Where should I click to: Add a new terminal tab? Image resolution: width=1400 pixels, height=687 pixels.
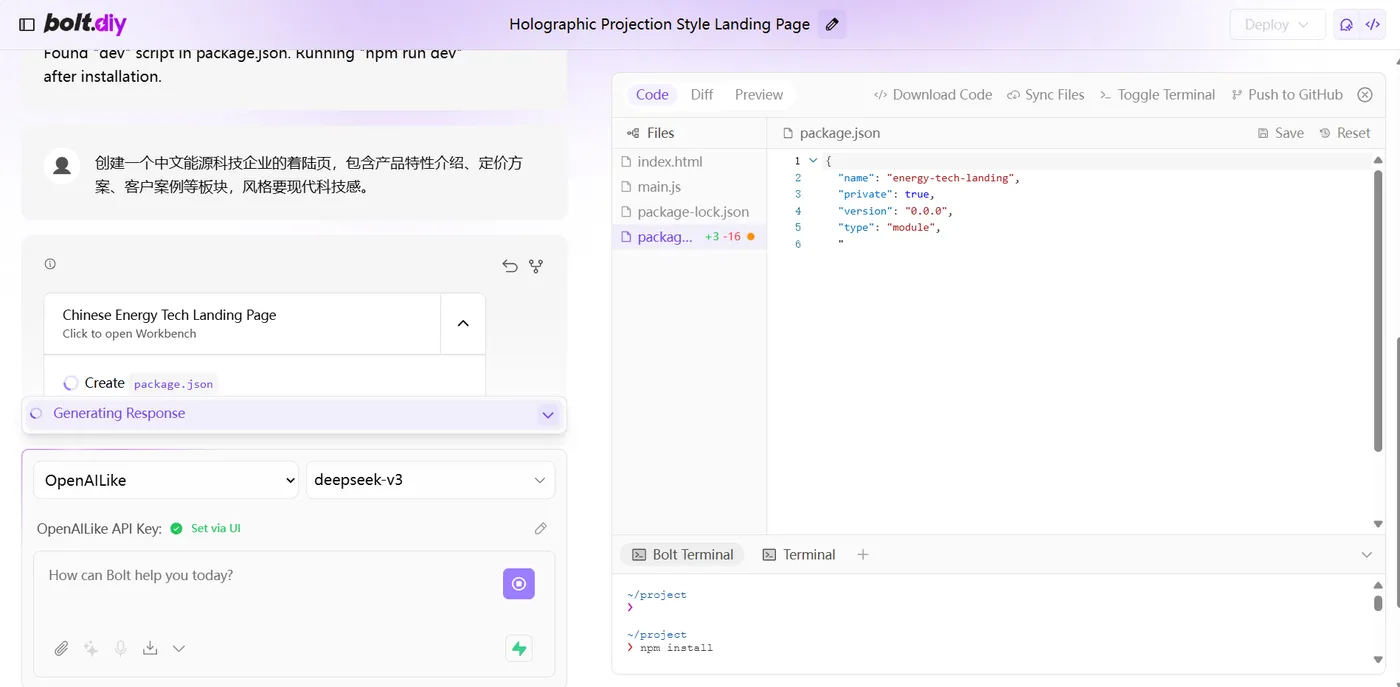pyautogui.click(x=863, y=555)
